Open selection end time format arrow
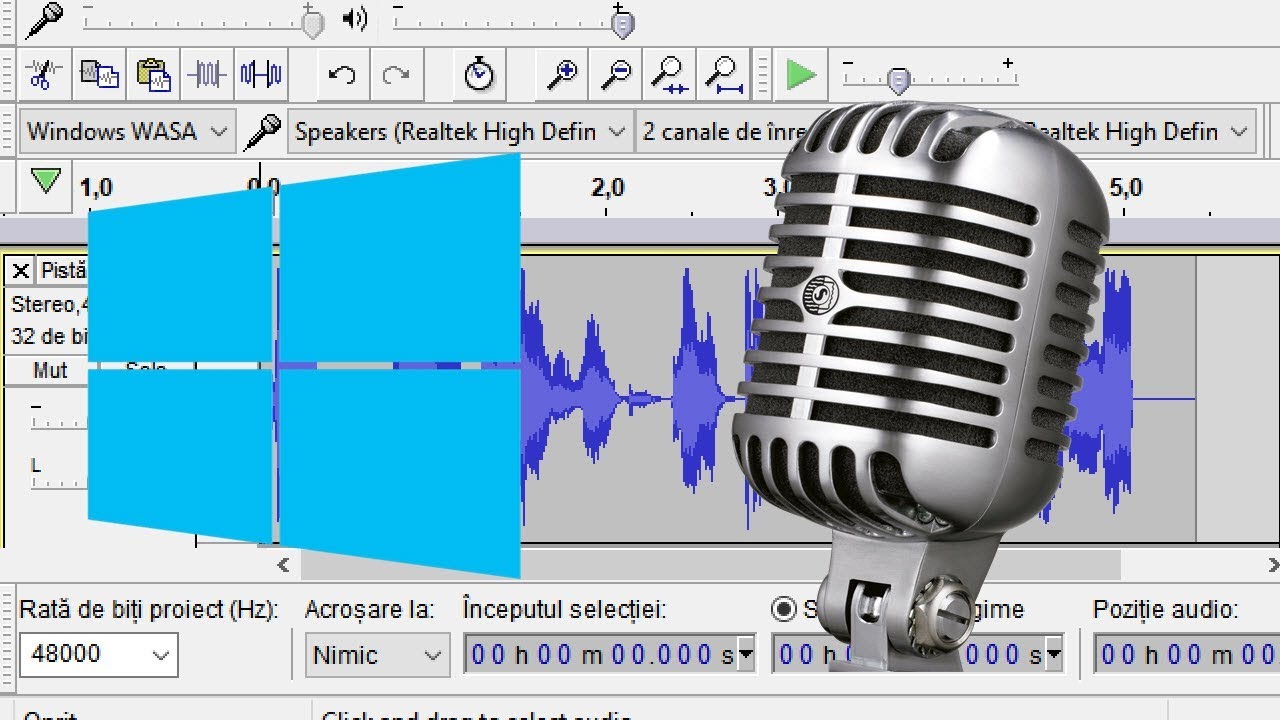 (1052, 655)
